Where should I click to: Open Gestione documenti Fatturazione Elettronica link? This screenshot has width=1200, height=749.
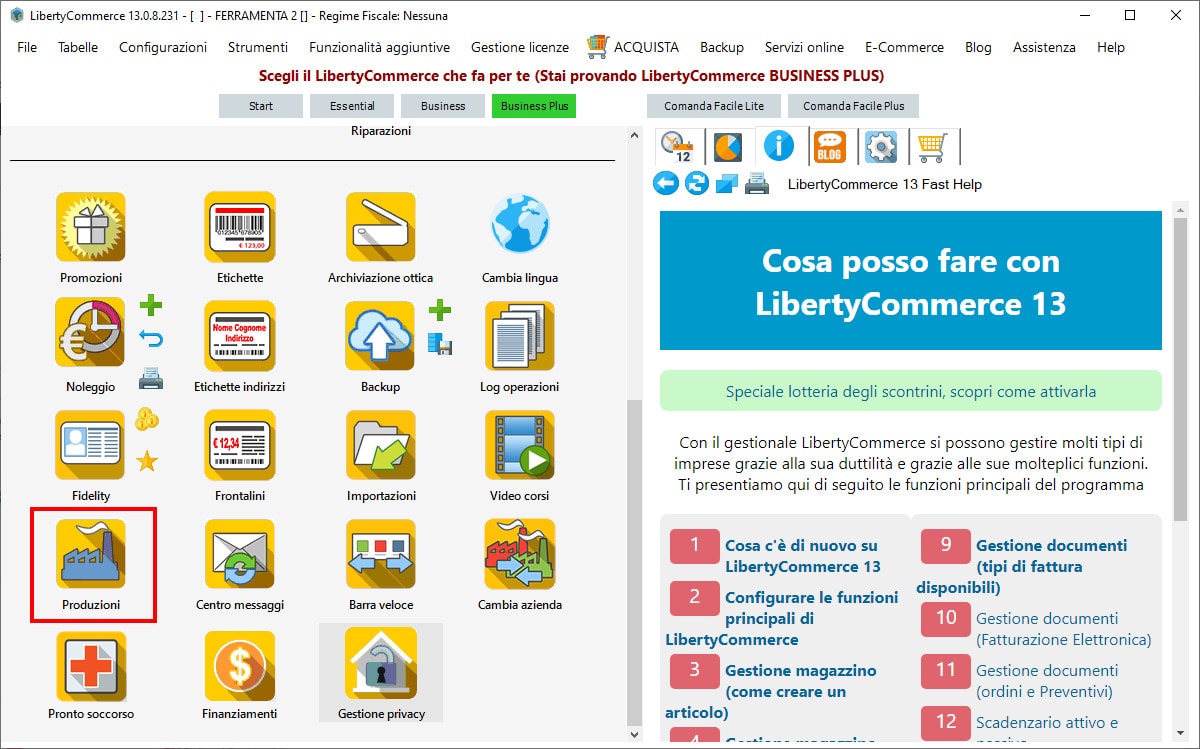point(1064,629)
